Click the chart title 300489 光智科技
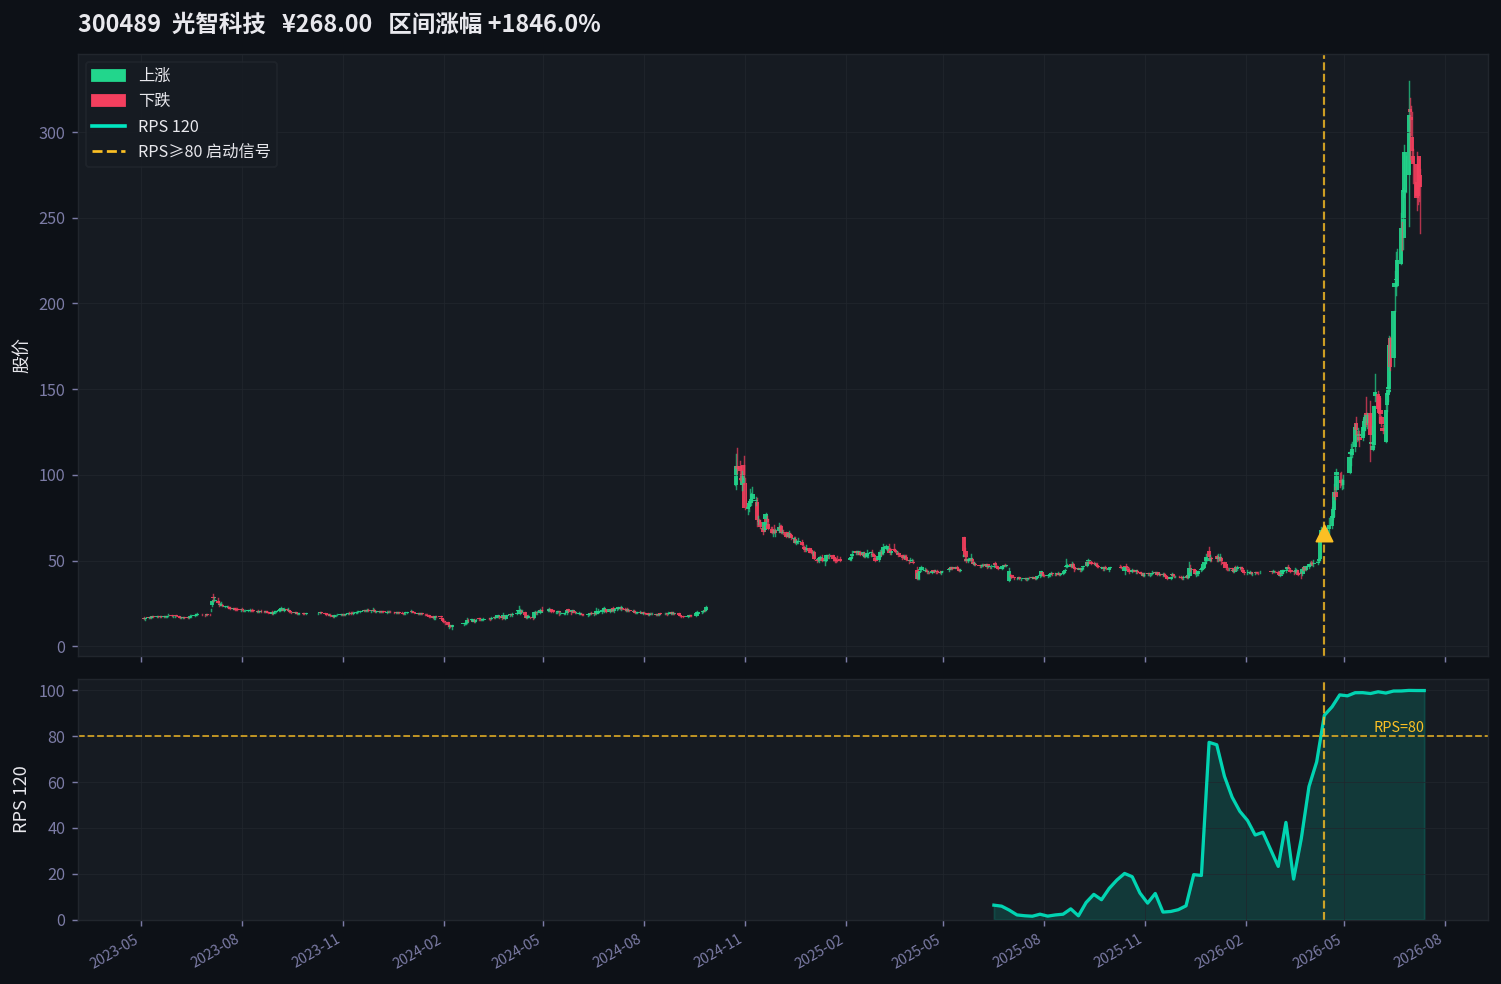The height and width of the screenshot is (984, 1501). click(172, 23)
